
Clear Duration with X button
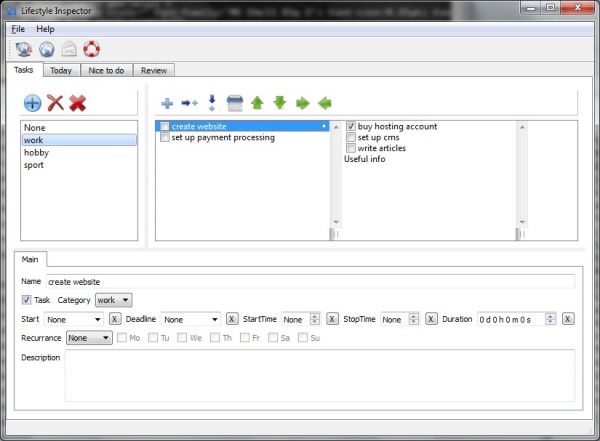[x=568, y=319]
